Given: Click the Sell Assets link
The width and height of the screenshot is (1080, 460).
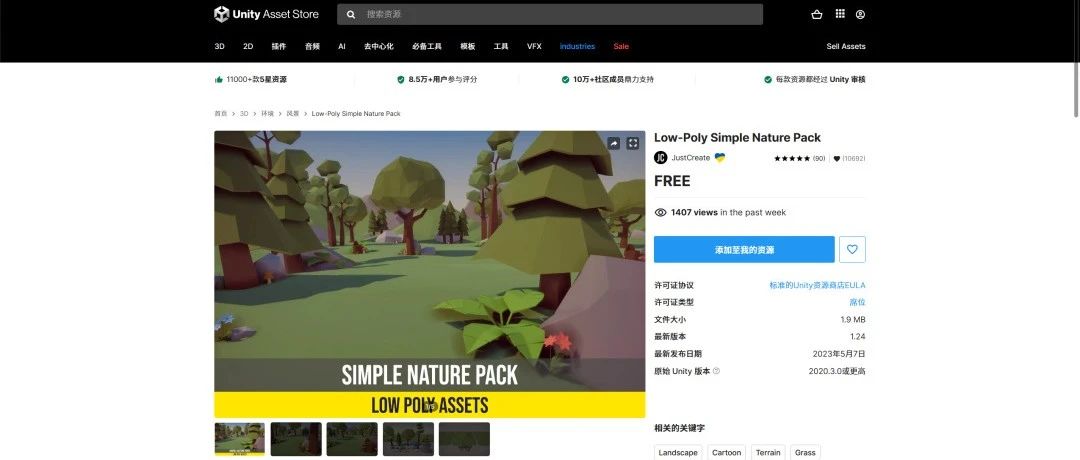Looking at the screenshot, I should [846, 46].
